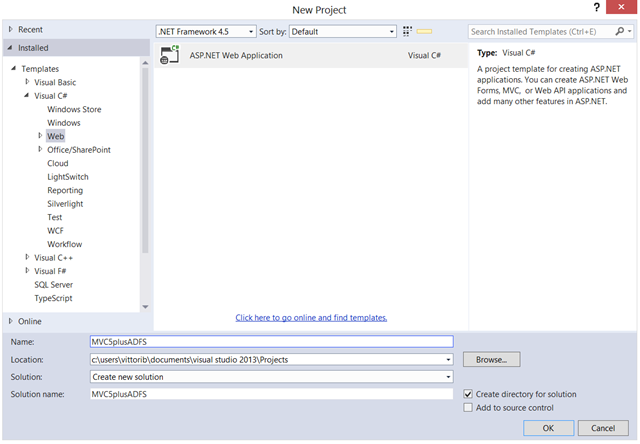
Task: Select the Cloud category
Action: [58, 163]
